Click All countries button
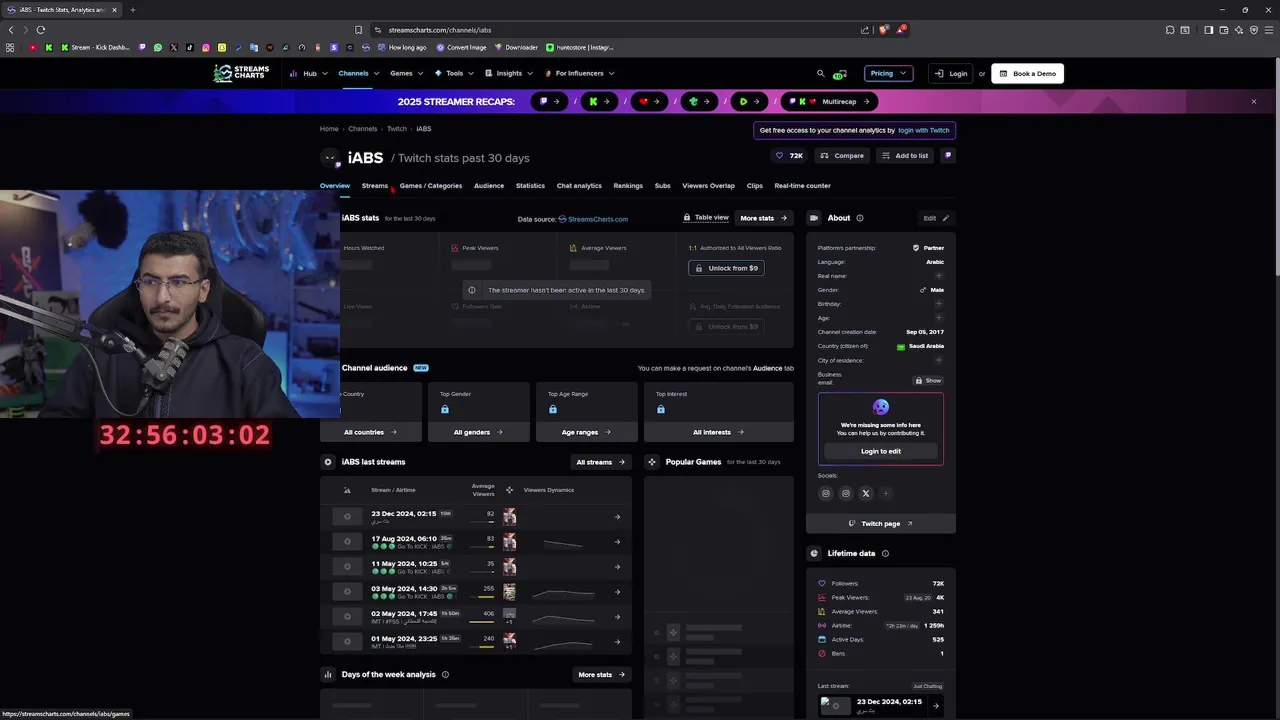Image resolution: width=1280 pixels, height=720 pixels. [x=371, y=432]
